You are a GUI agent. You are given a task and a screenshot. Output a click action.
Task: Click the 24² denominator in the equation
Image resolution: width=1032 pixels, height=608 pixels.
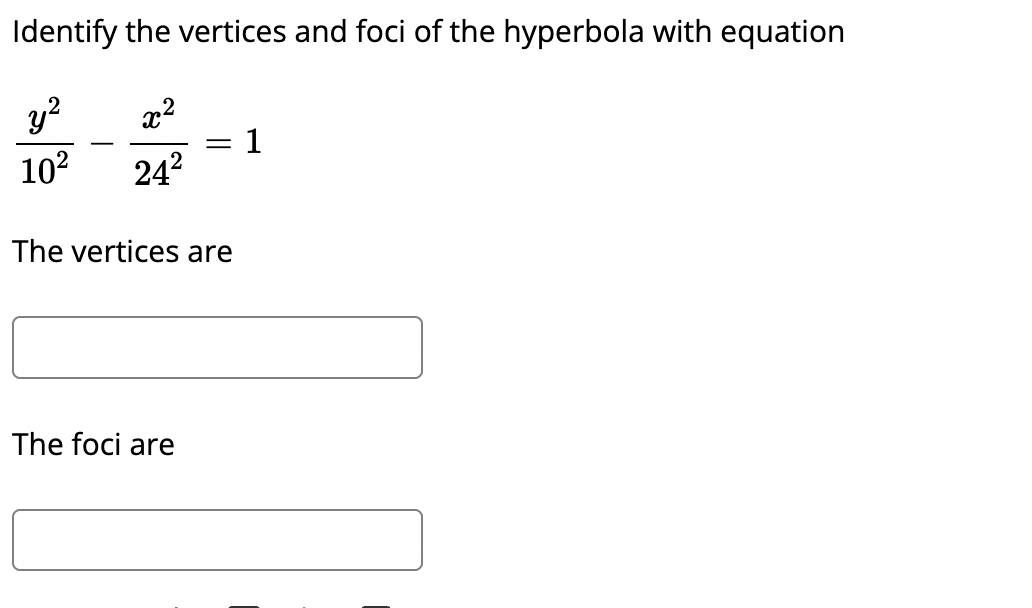pos(158,170)
